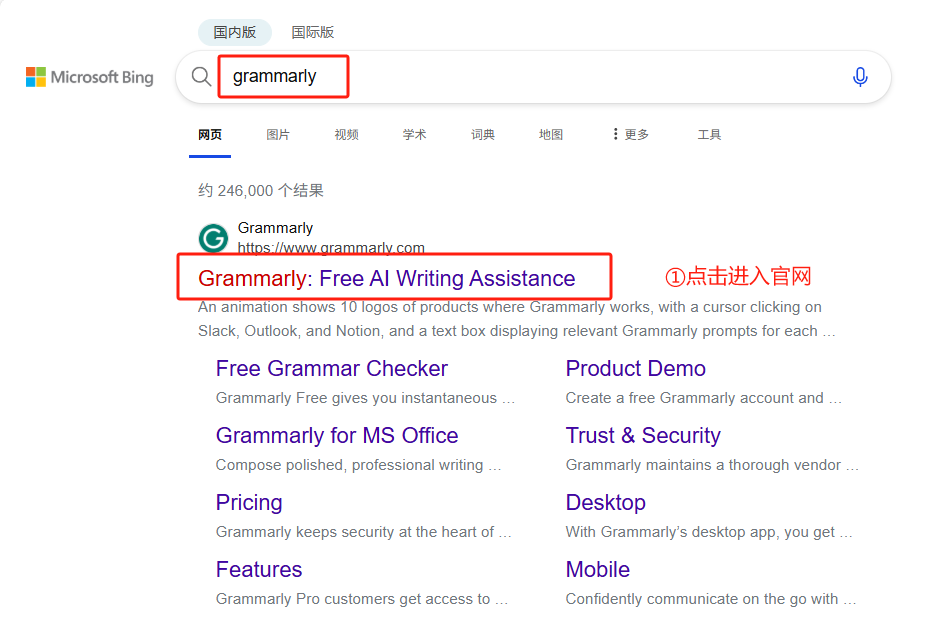The height and width of the screenshot is (629, 950).
Task: Select the 地图 results tab
Action: pyautogui.click(x=551, y=135)
